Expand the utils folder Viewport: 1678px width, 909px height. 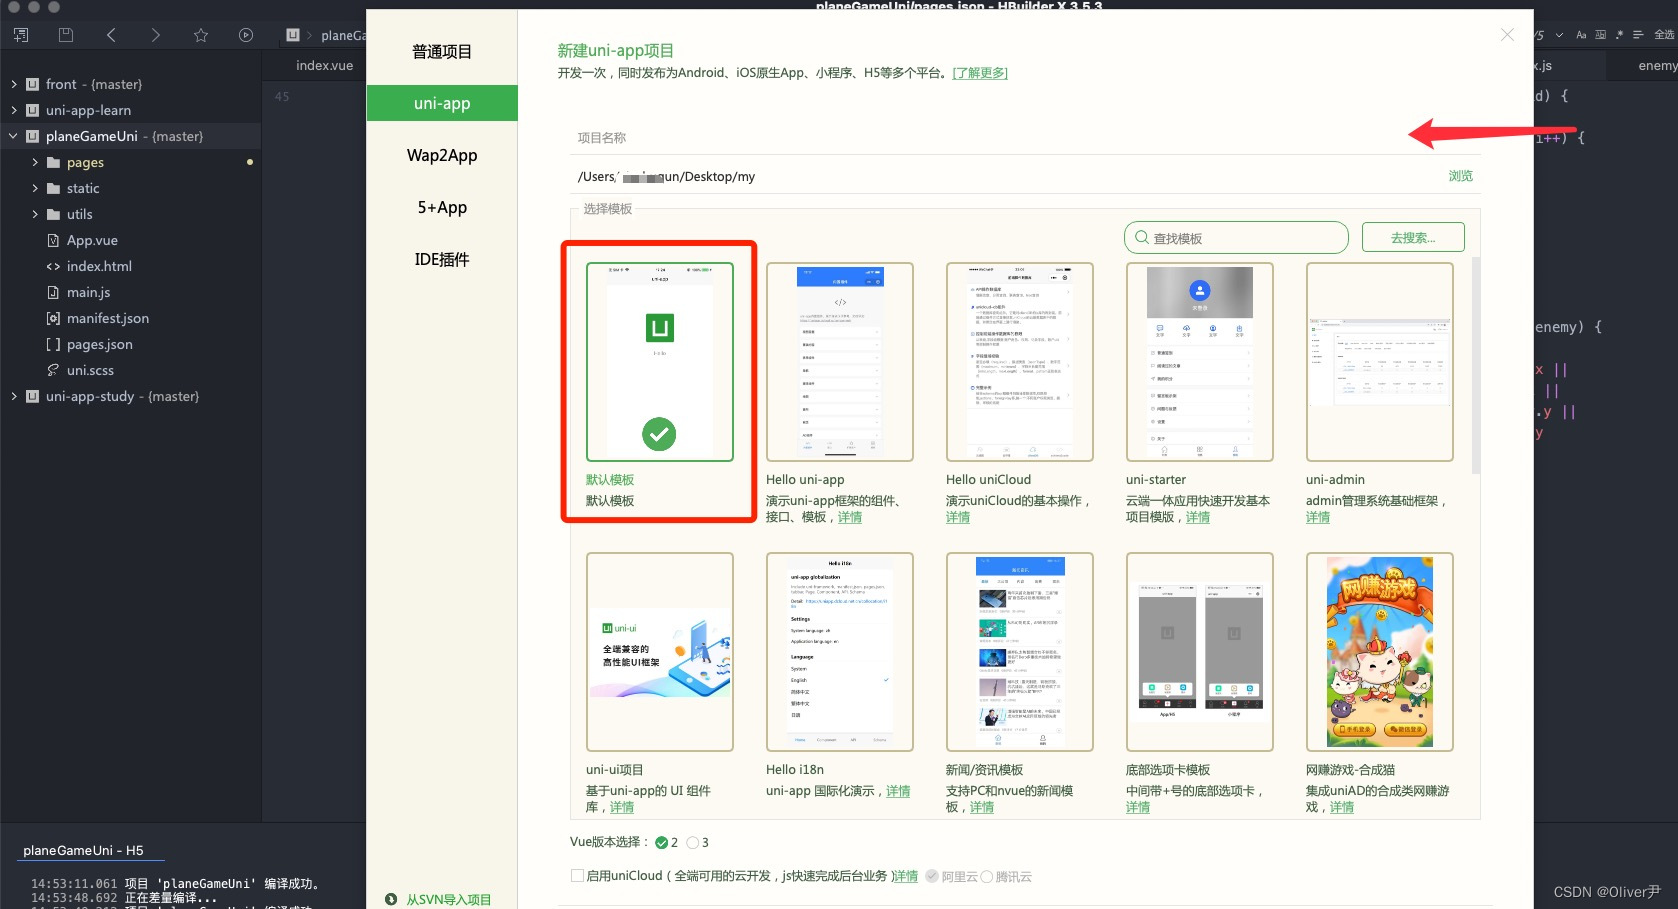point(35,214)
